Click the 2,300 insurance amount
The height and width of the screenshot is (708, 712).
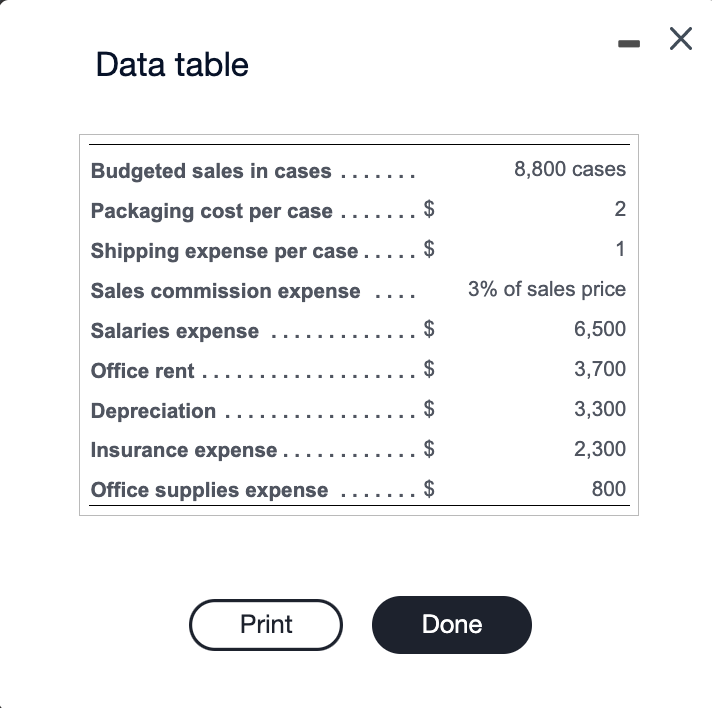600,449
